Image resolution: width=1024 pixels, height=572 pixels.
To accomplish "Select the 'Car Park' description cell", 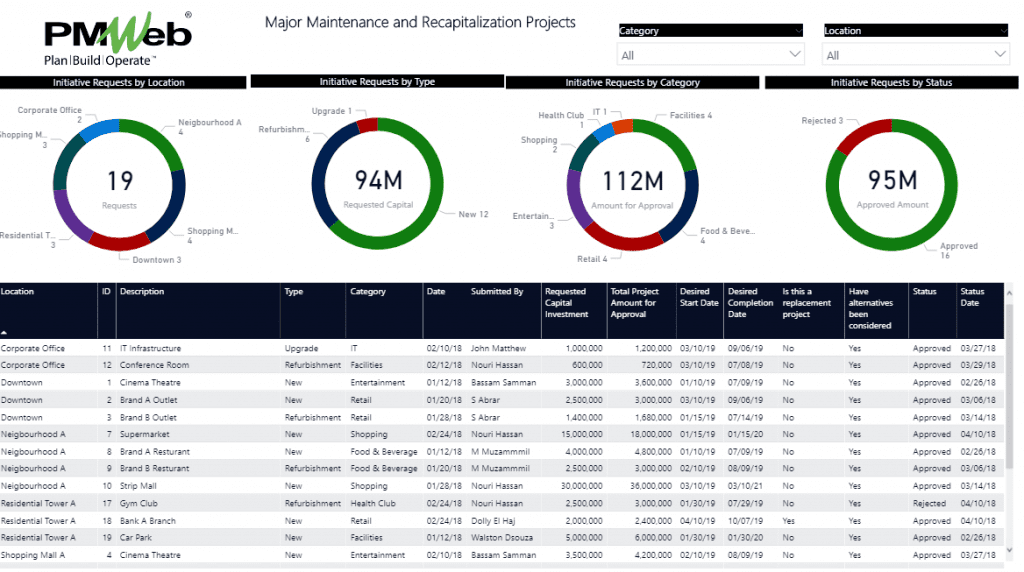I will click(x=135, y=537).
